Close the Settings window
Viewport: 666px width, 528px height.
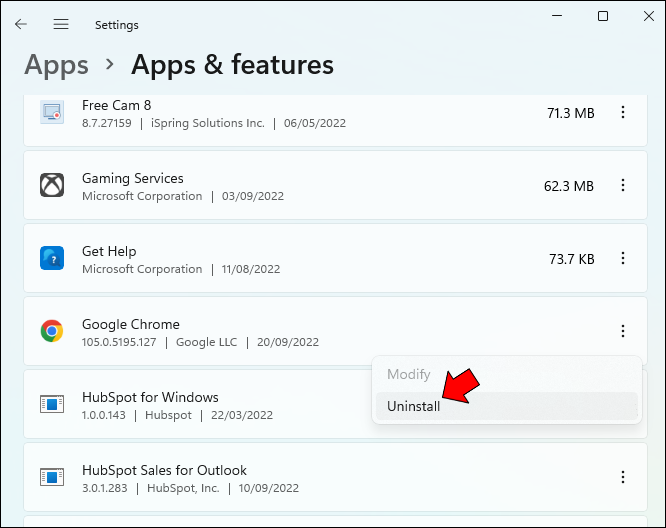(649, 16)
